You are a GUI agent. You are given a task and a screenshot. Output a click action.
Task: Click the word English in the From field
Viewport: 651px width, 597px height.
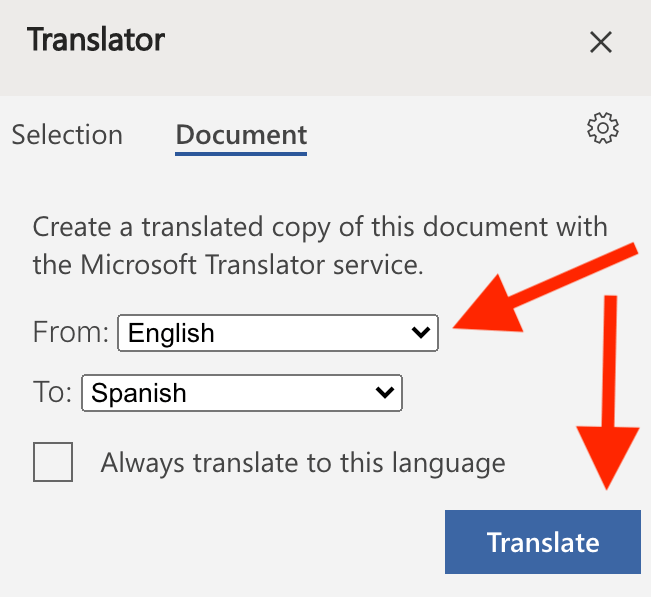pos(171,333)
